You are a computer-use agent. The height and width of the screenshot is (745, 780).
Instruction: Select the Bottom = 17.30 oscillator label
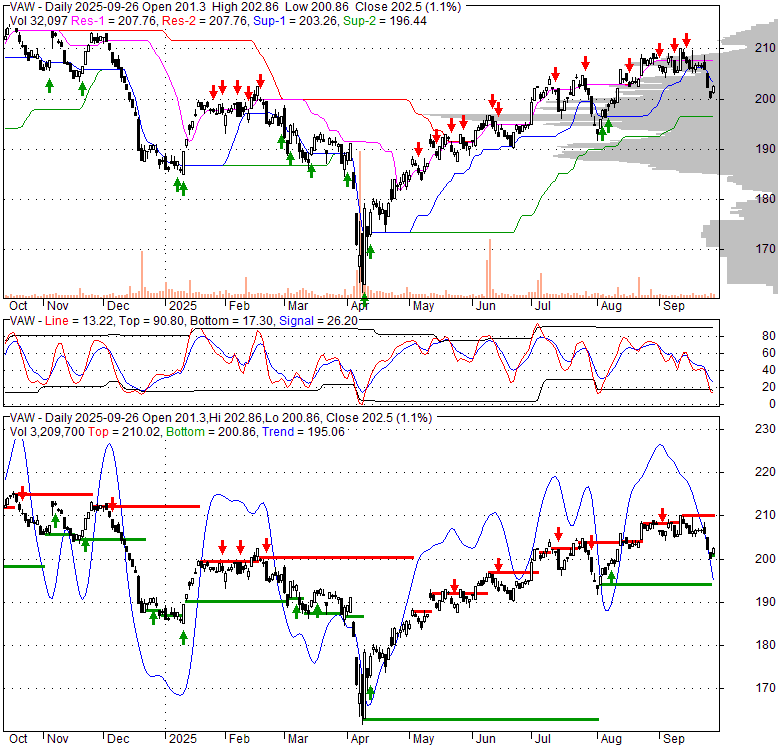click(232, 321)
